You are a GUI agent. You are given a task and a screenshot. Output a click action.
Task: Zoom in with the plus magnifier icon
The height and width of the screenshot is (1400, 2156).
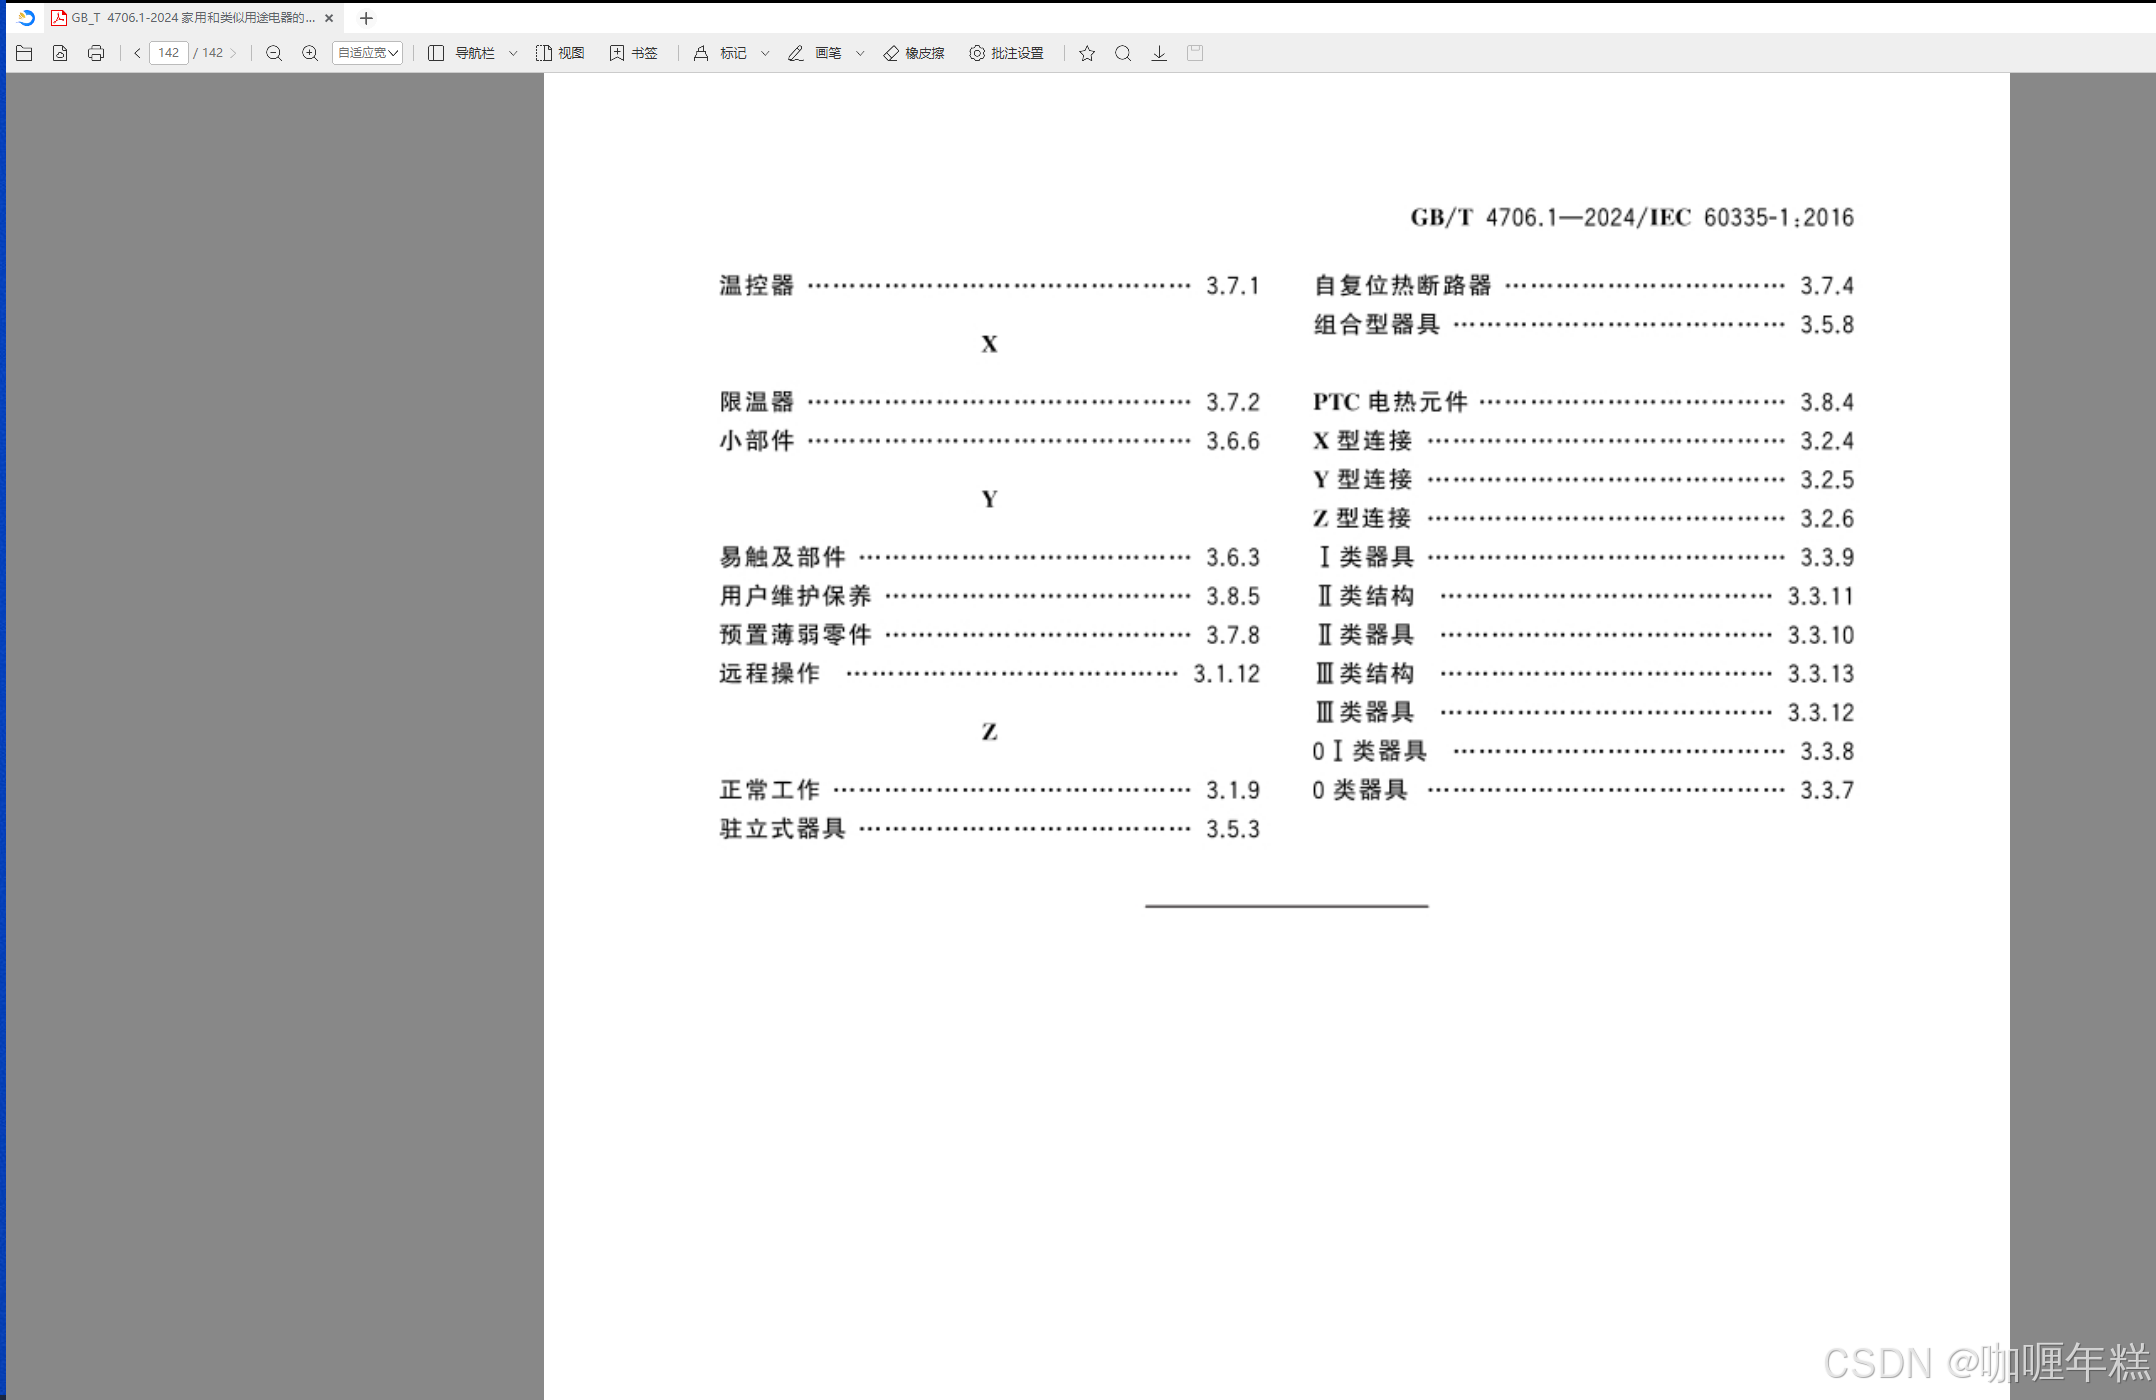310,53
